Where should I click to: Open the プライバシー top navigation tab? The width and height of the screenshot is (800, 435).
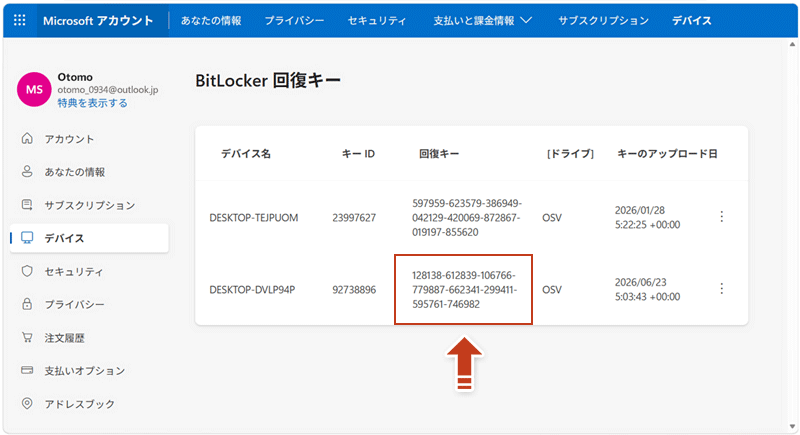(294, 20)
